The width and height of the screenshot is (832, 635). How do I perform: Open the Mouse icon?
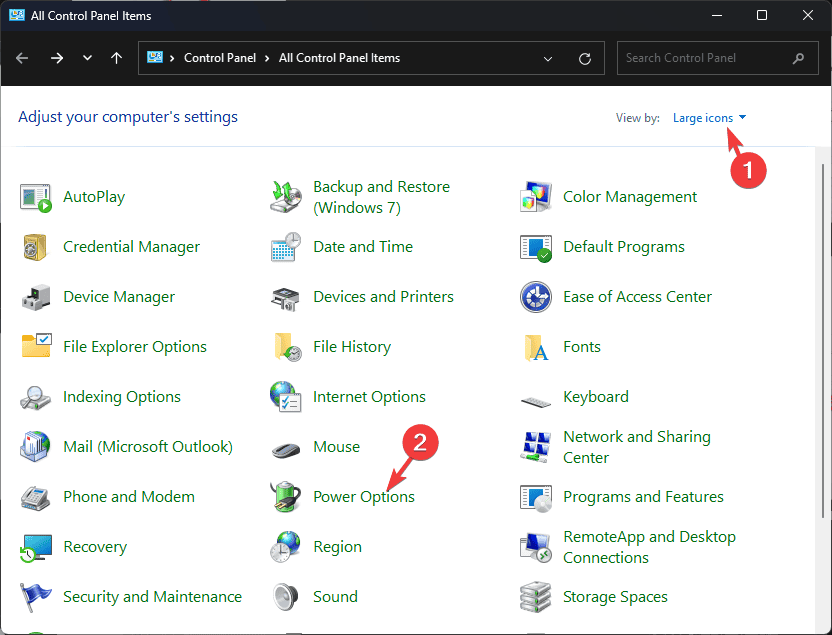click(x=286, y=450)
